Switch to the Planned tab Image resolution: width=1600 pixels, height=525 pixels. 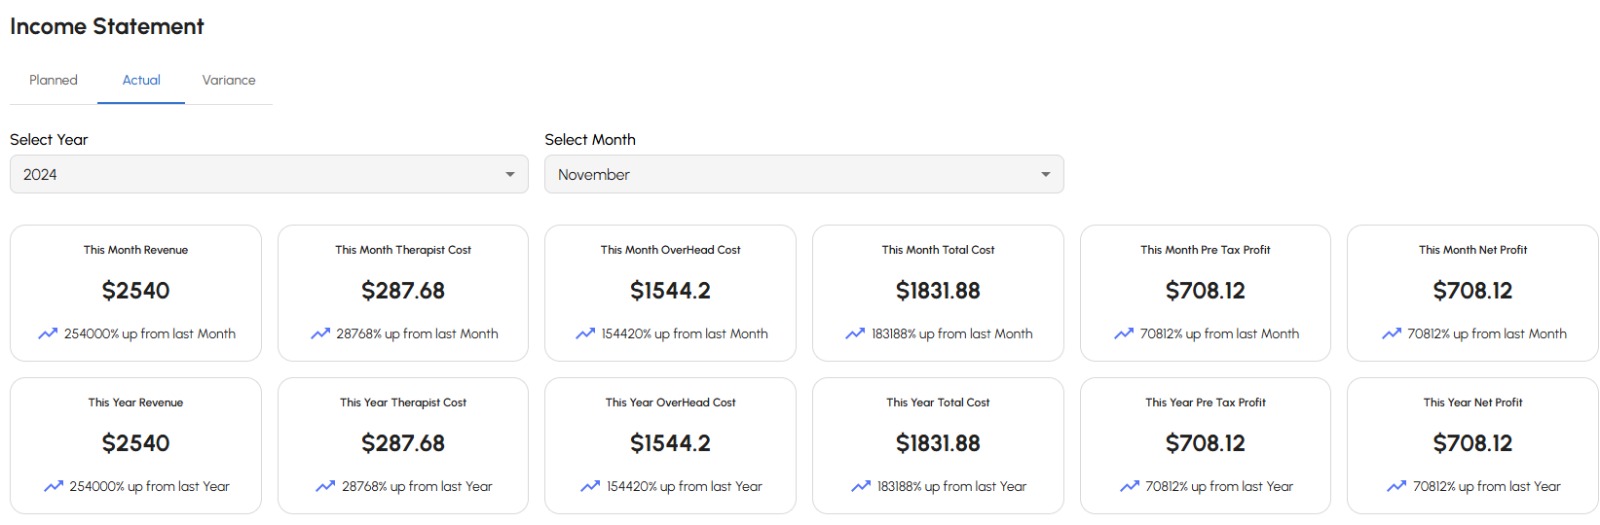53,80
